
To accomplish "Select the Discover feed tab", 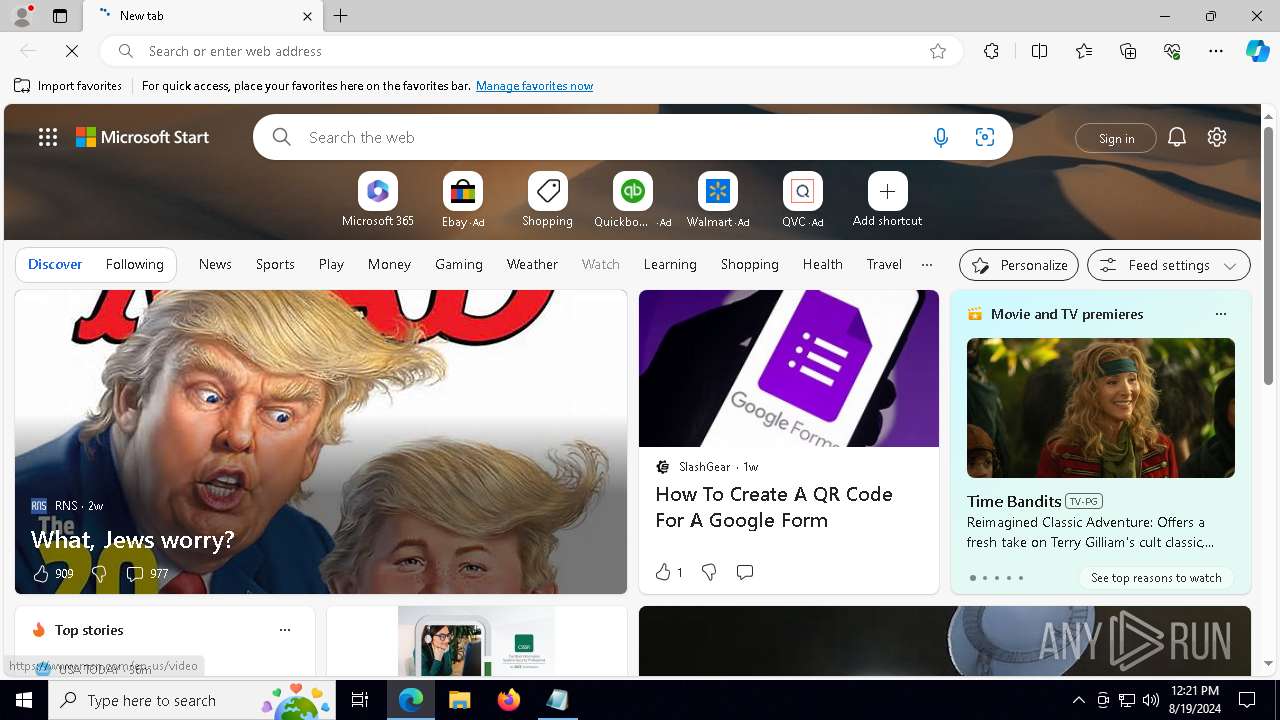I will 55,264.
